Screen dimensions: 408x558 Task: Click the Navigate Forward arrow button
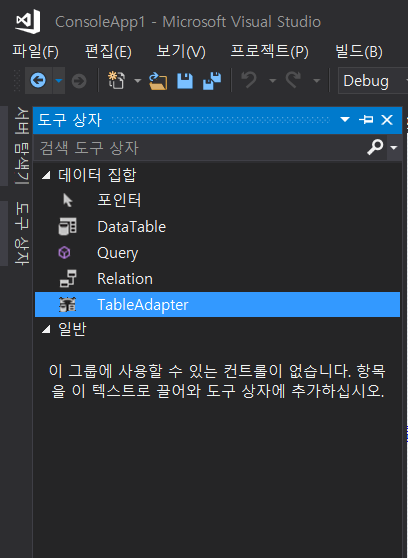(x=79, y=81)
